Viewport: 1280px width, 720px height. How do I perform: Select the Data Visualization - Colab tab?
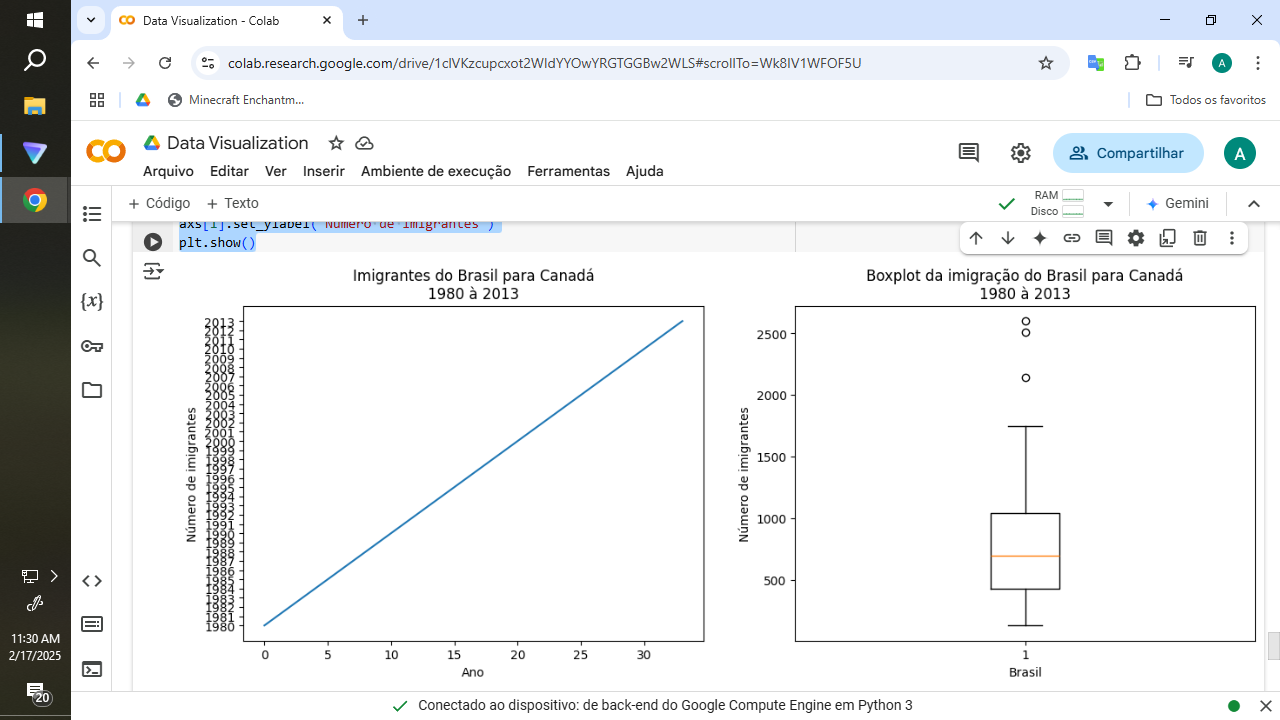[x=226, y=20]
